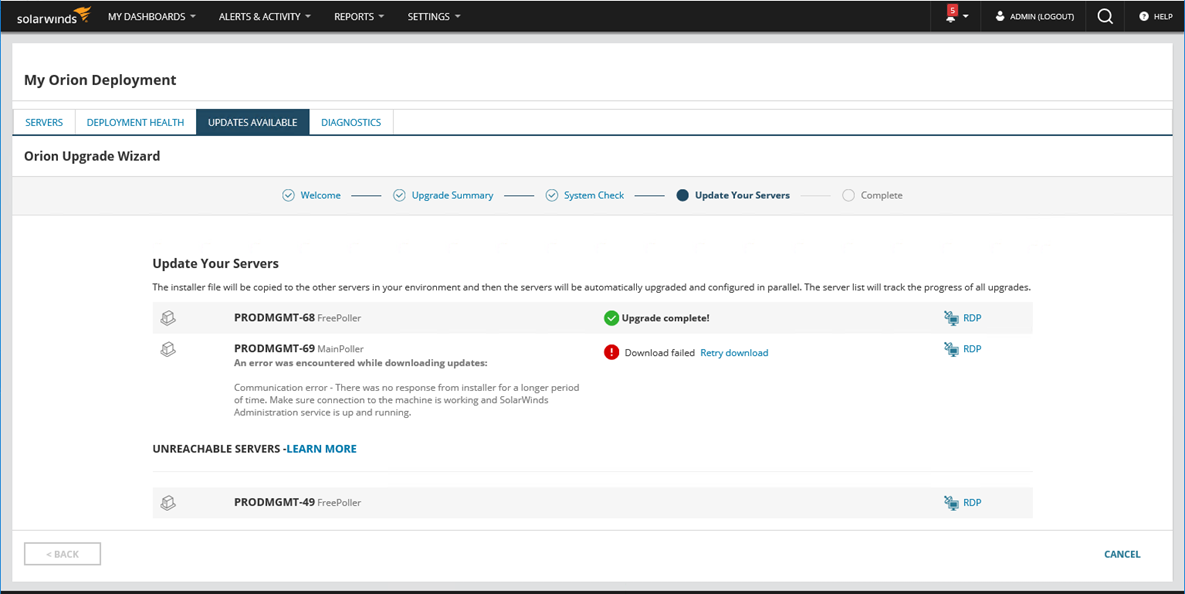Click PRODMGMT-69 server name

(x=274, y=348)
